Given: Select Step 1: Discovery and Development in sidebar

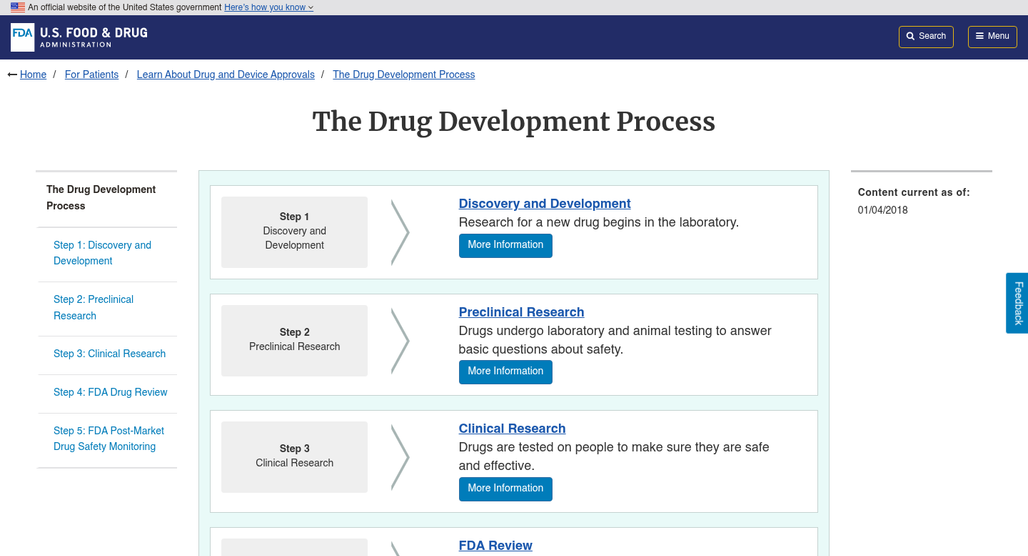Looking at the screenshot, I should point(102,253).
